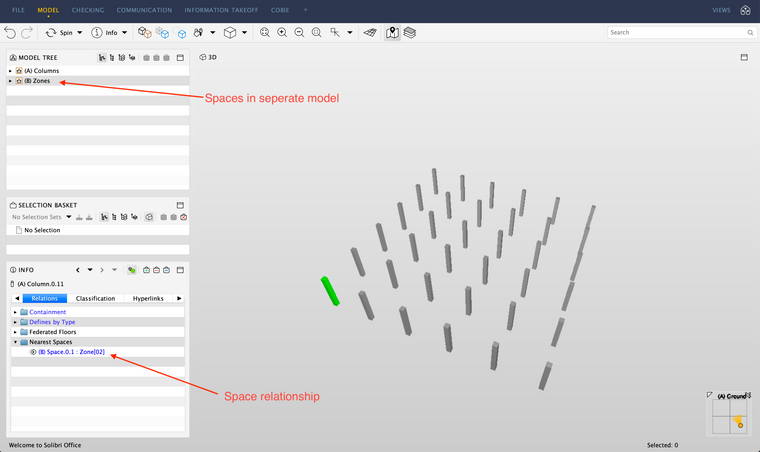The width and height of the screenshot is (760, 452).
Task: Toggle Selection Basket hierarchy mode
Action: point(104,217)
